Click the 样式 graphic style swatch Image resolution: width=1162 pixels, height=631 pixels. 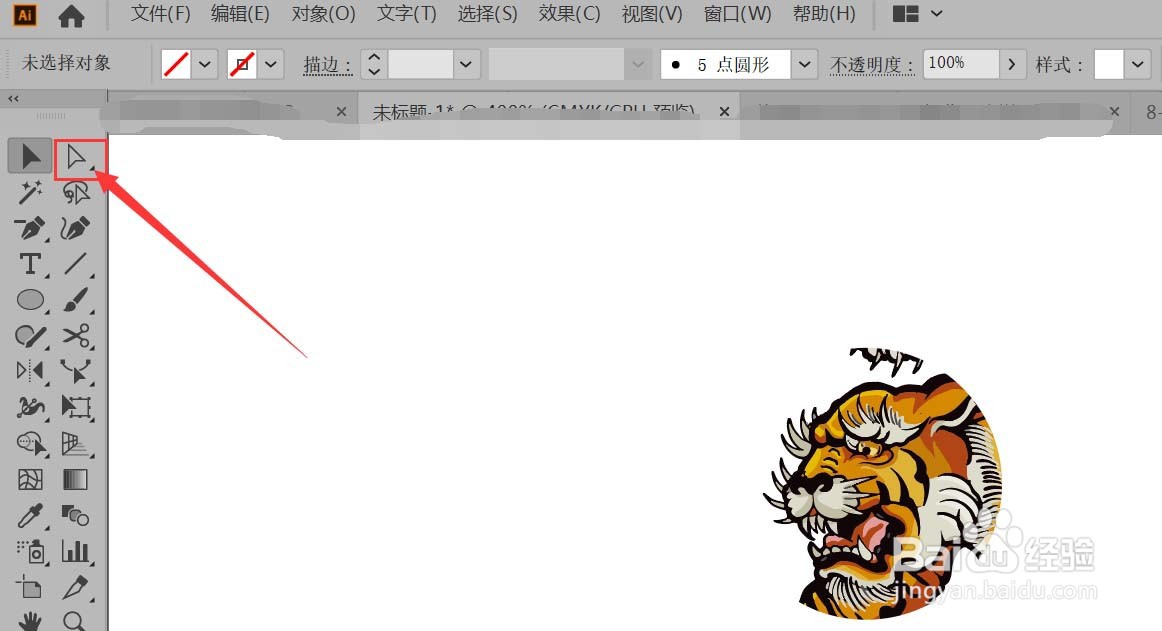pyautogui.click(x=1109, y=65)
